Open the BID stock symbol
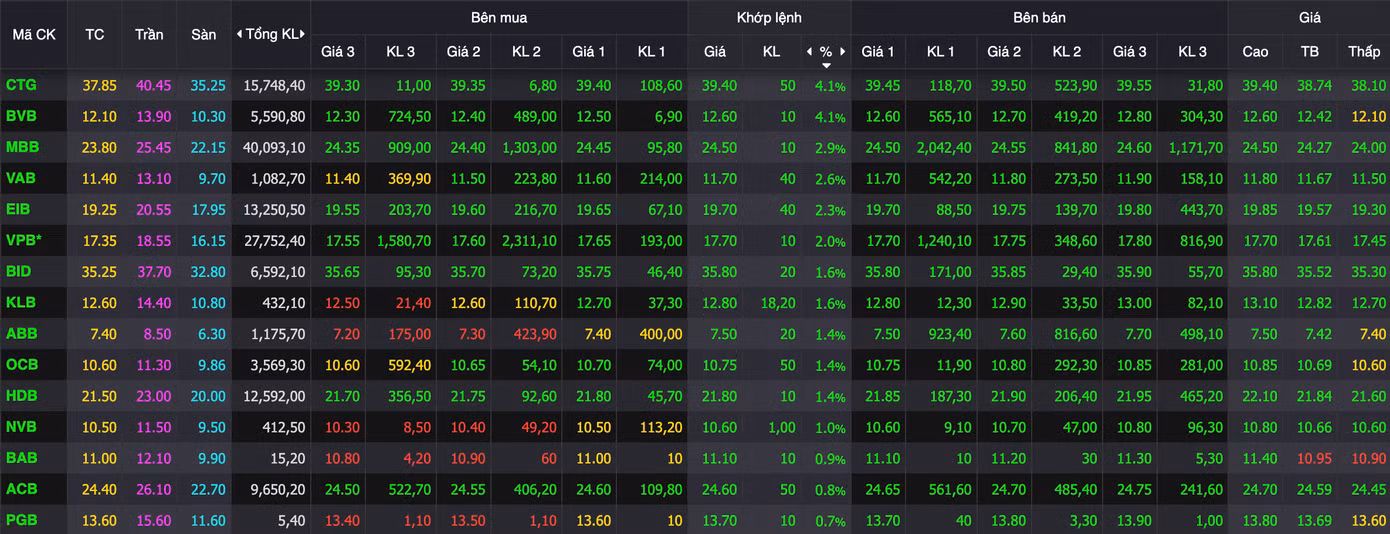This screenshot has width=1390, height=534. (x=19, y=271)
